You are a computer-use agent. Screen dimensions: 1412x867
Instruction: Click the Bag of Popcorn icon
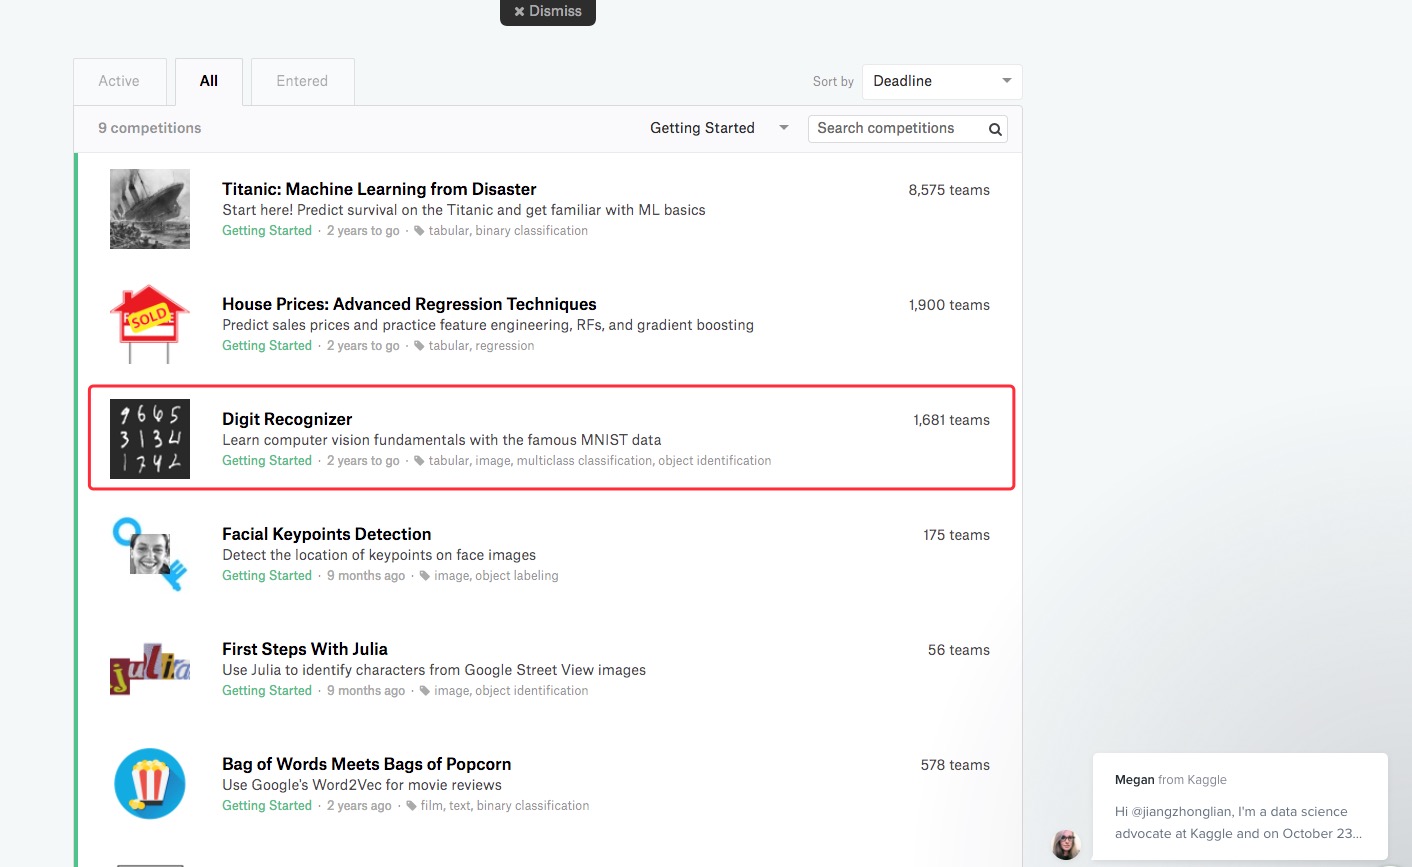coord(150,784)
